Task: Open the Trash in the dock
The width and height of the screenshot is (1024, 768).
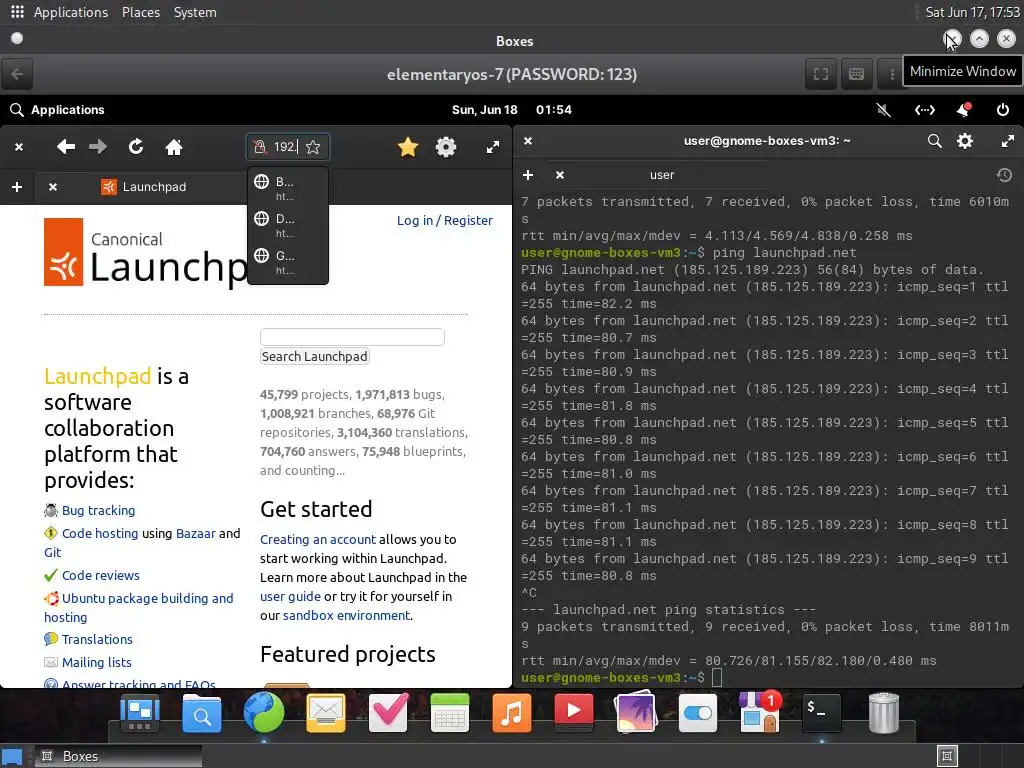Action: [884, 712]
